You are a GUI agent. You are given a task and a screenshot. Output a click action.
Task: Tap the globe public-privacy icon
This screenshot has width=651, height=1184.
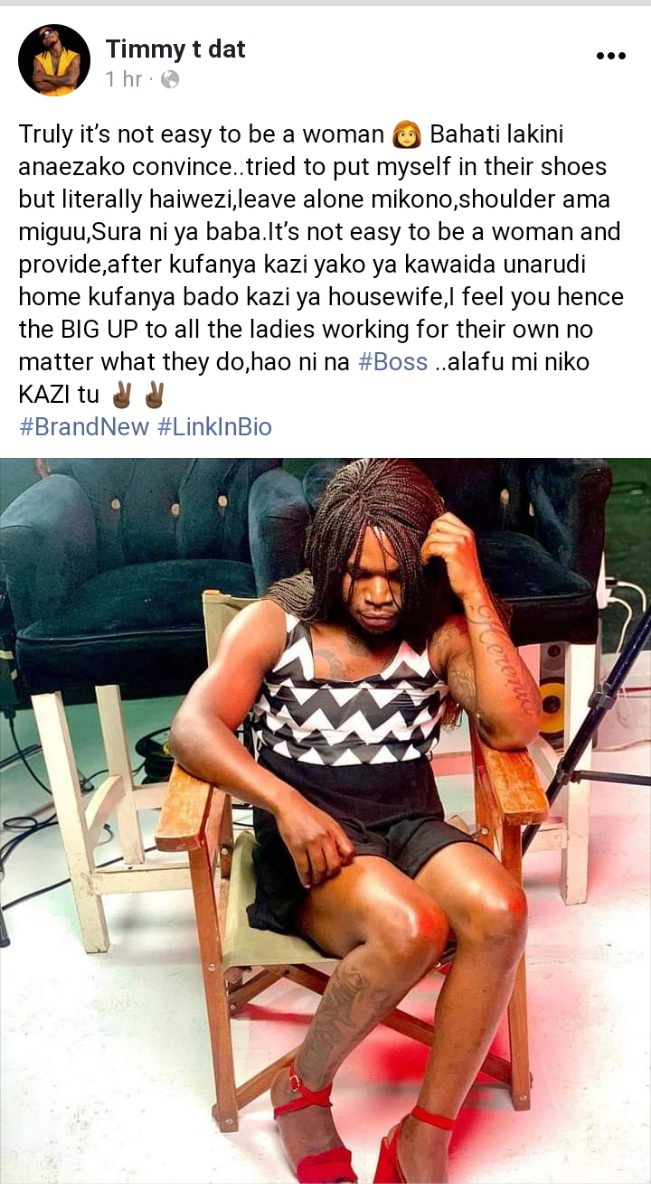(x=171, y=79)
